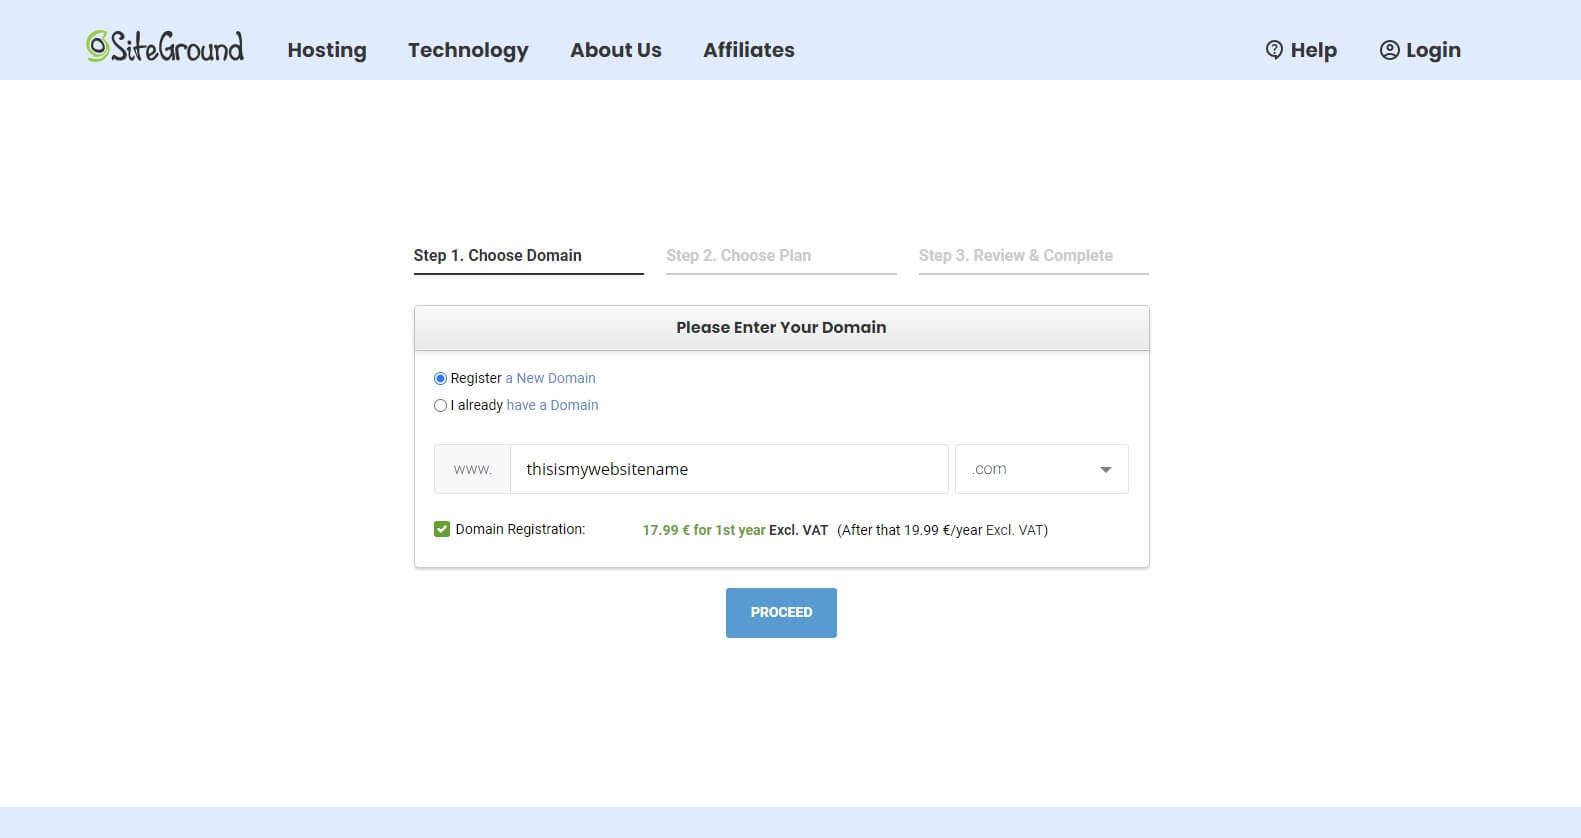Select Register a New Domain radio button

click(440, 378)
